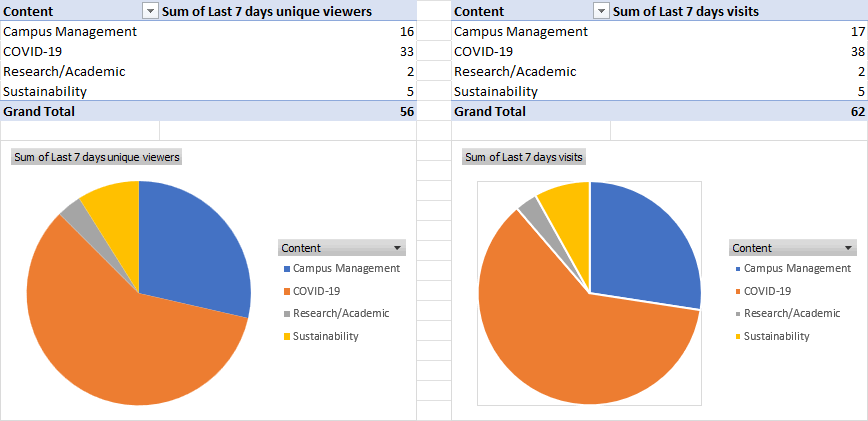Viewport: 868px width, 421px height.
Task: Click 'Sum of Last 7 days unique viewers' chart field button
Action: 97,157
